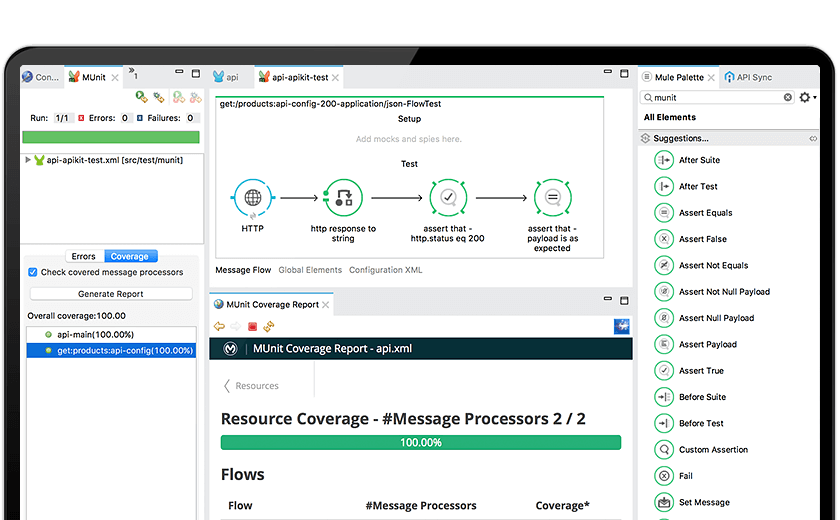Pick the After Test palette element
The height and width of the screenshot is (520, 840).
click(x=686, y=186)
